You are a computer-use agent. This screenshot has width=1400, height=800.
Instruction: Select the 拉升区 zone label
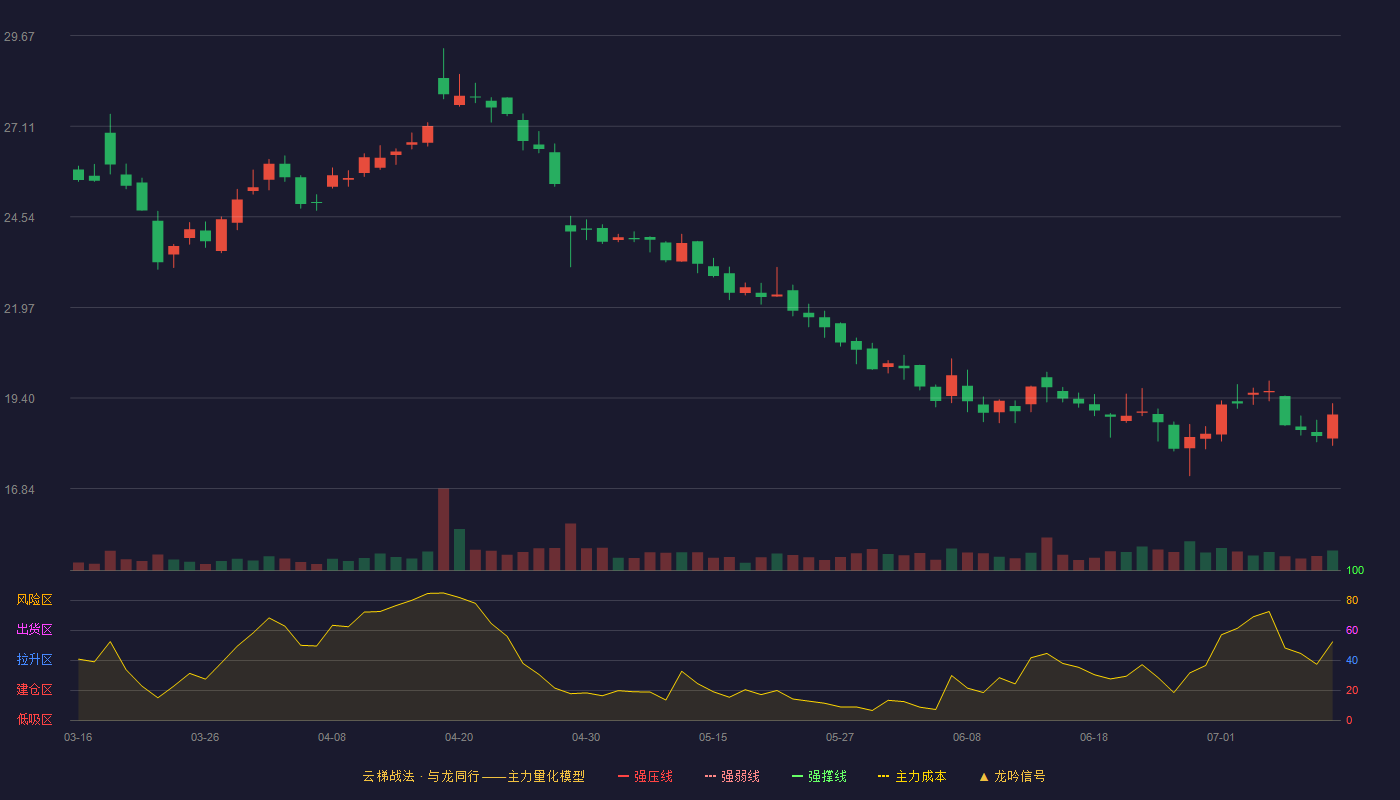point(34,660)
